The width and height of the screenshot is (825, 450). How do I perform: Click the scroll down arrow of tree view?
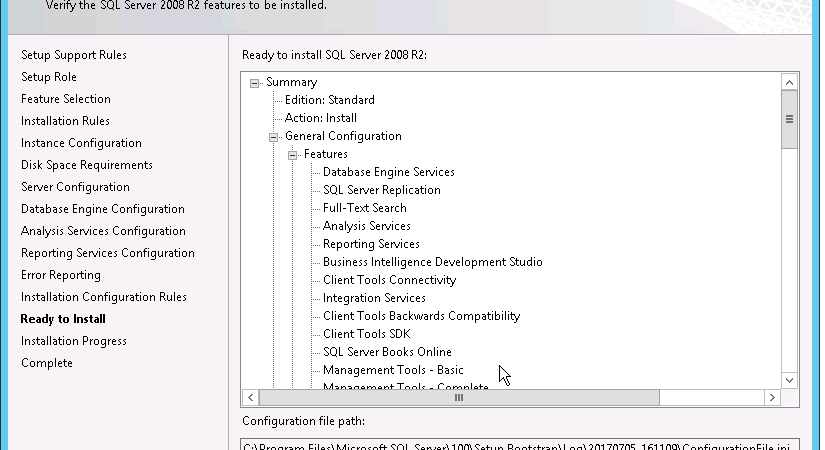789,380
